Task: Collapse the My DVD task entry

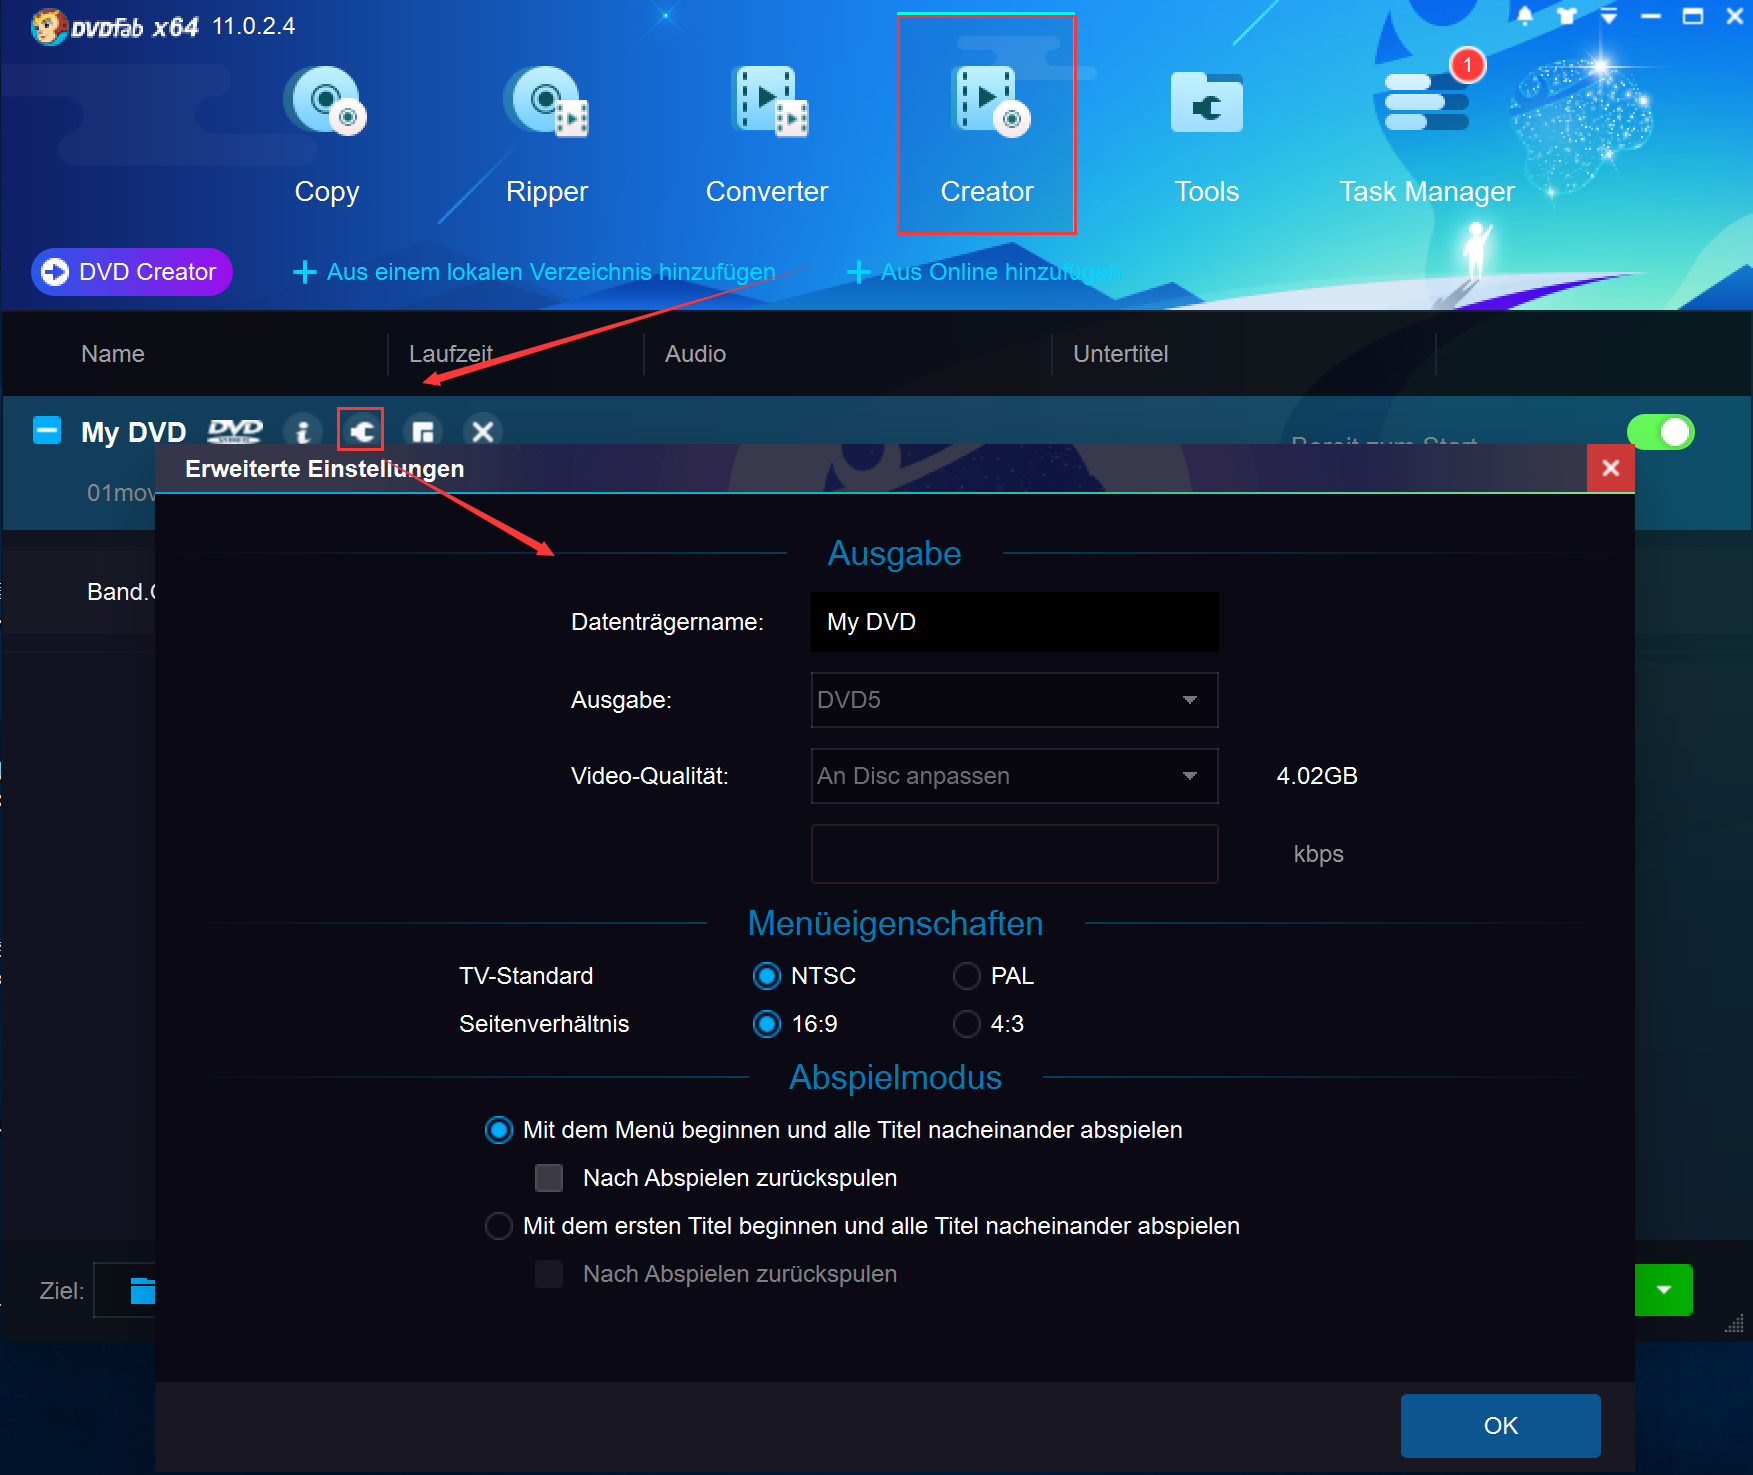Action: 47,430
